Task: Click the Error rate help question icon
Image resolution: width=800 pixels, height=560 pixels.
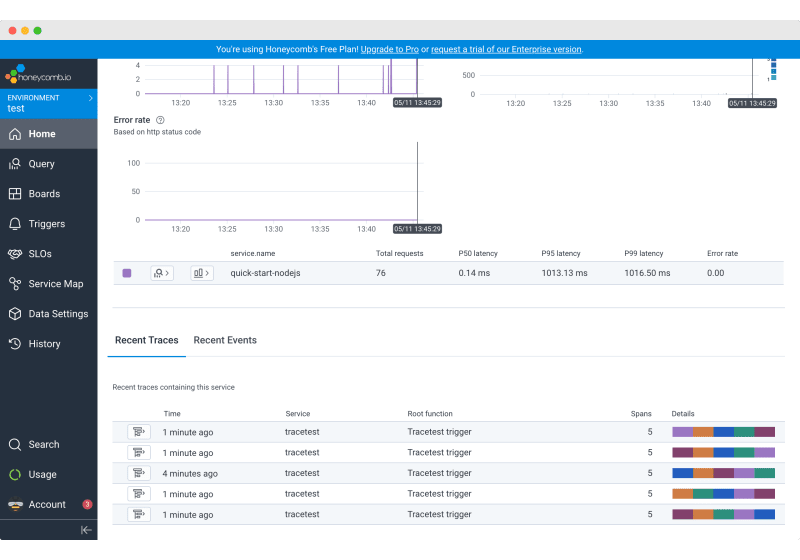Action: pyautogui.click(x=160, y=120)
